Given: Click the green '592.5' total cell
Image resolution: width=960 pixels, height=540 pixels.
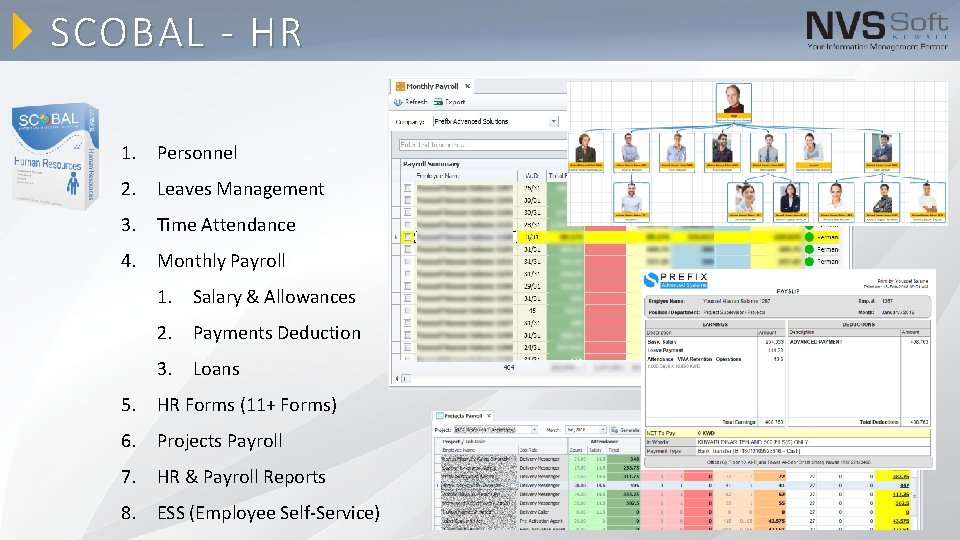Looking at the screenshot, I should [623, 503].
